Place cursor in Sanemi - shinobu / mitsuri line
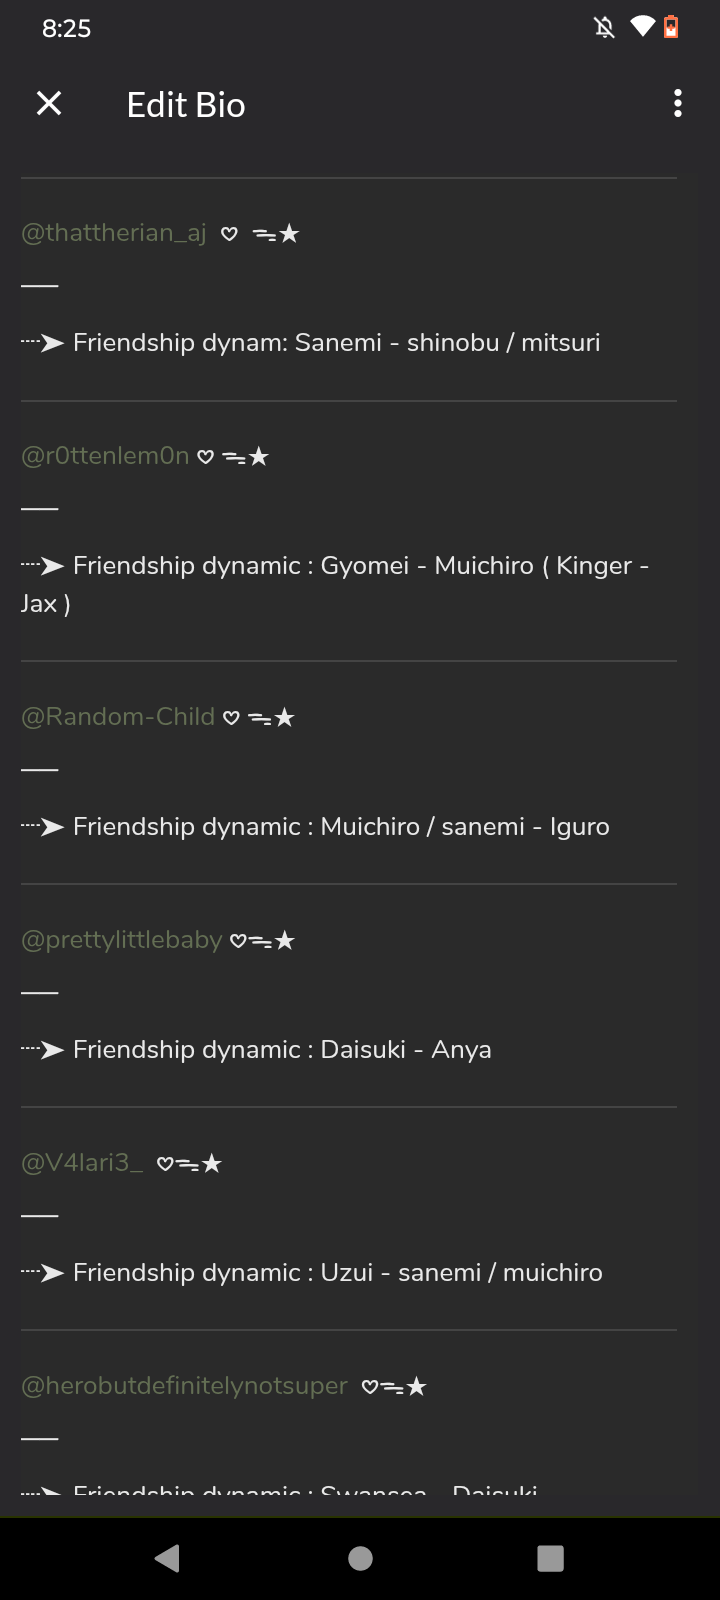The width and height of the screenshot is (720, 1600). click(x=336, y=343)
